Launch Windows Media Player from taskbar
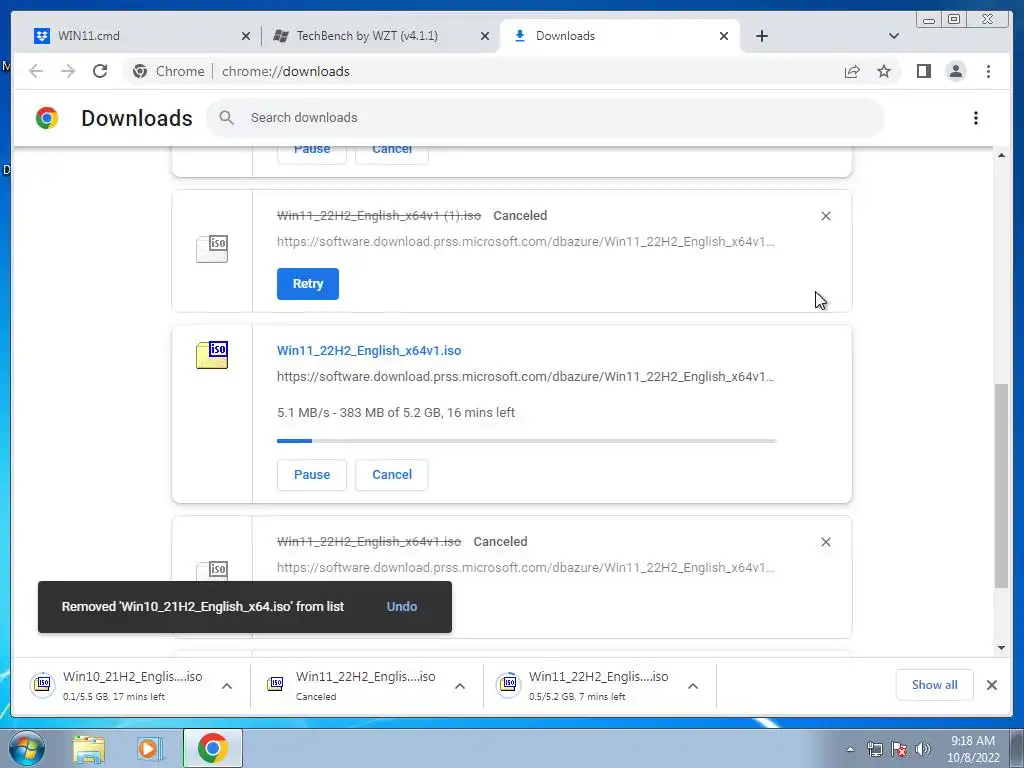 (x=149, y=749)
